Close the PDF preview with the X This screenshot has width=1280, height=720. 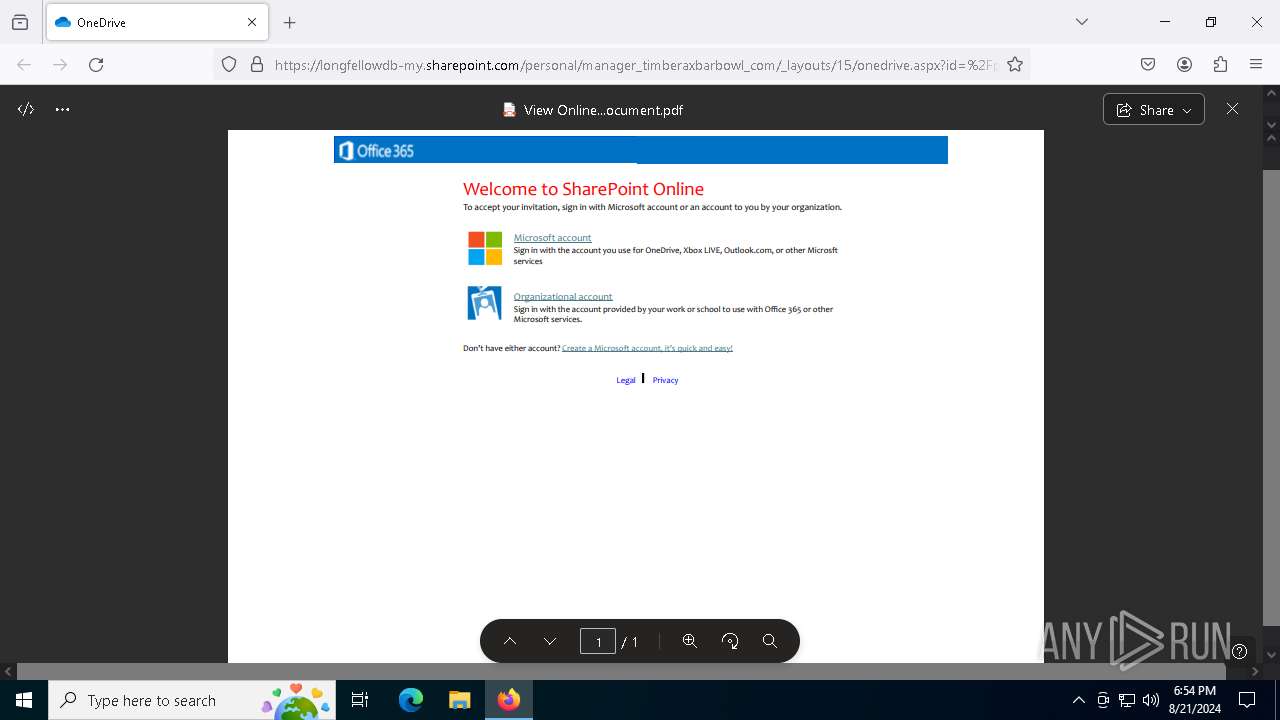pyautogui.click(x=1233, y=109)
